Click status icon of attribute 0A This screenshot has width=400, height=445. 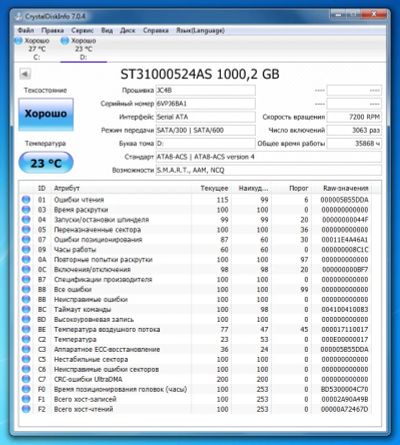(26, 260)
